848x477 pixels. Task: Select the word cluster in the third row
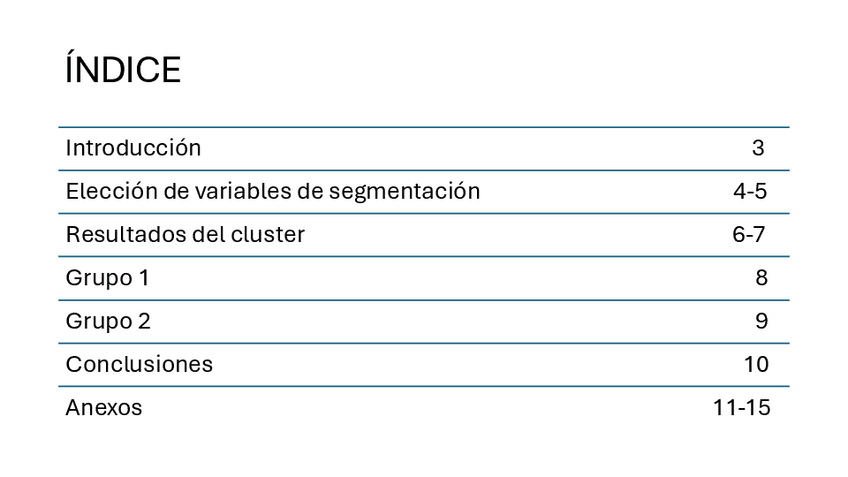[268, 235]
